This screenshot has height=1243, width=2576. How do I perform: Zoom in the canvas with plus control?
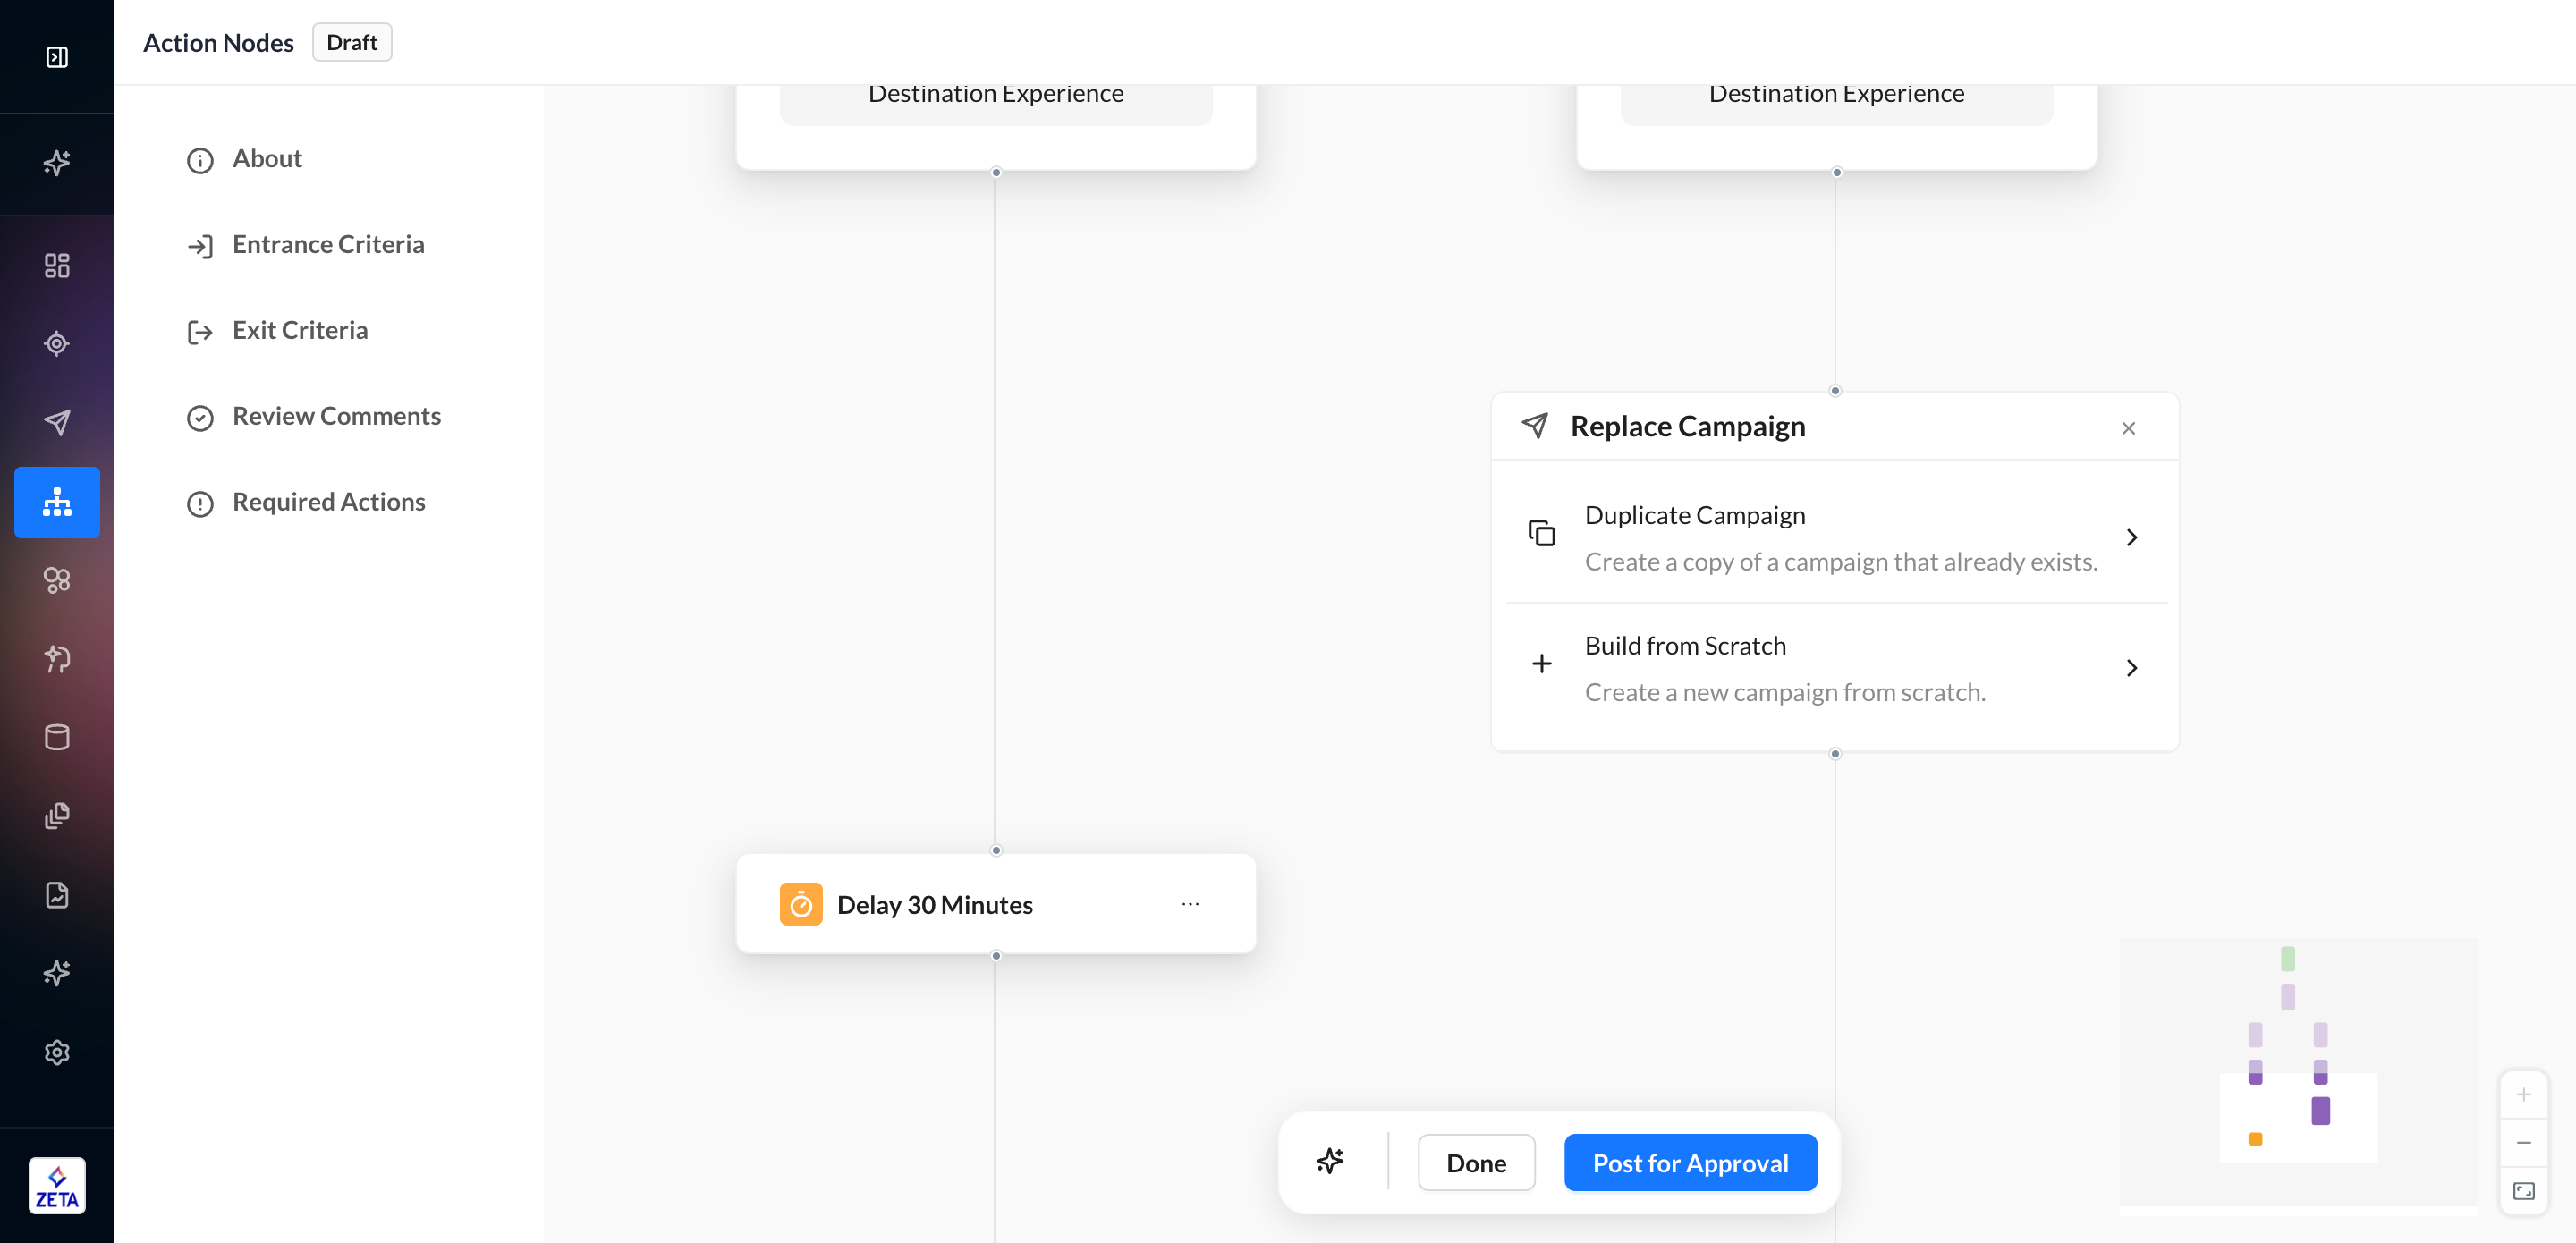[x=2523, y=1094]
